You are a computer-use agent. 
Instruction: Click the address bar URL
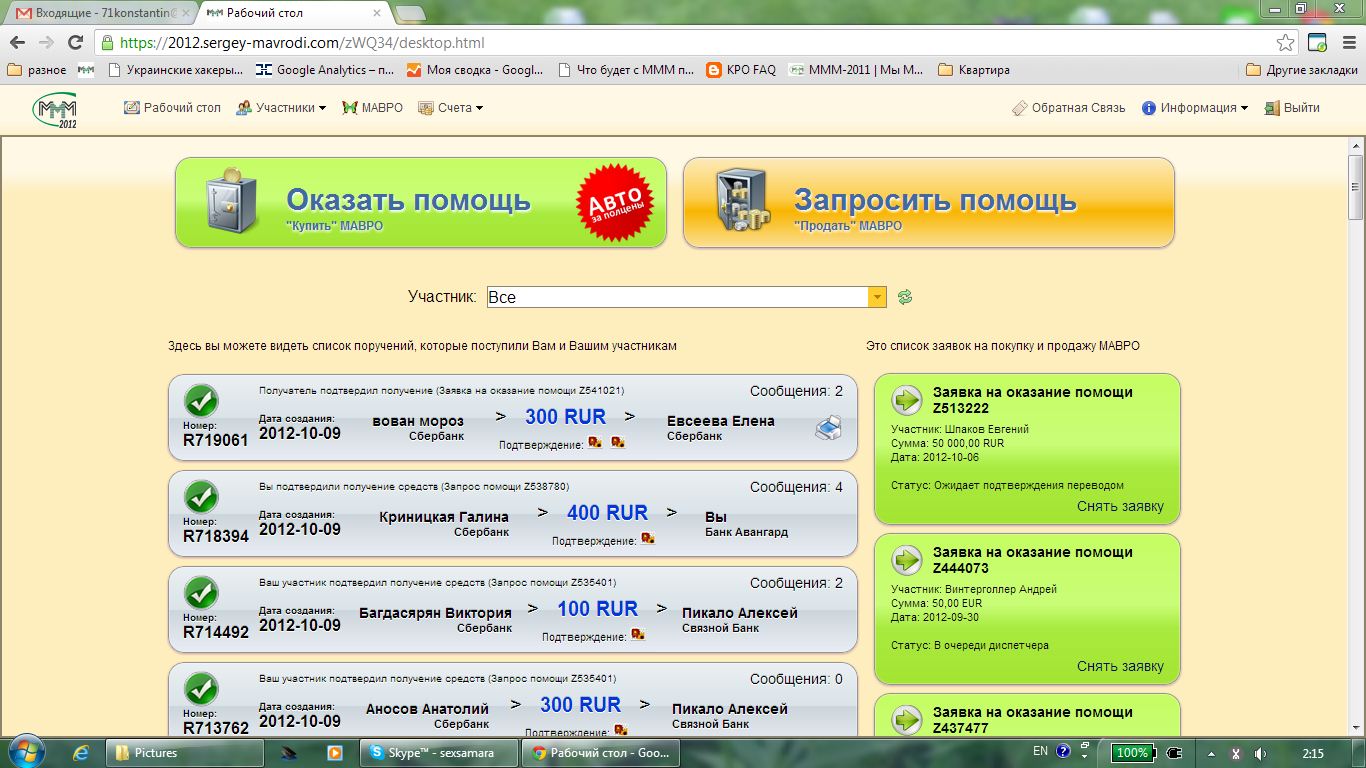tap(302, 43)
